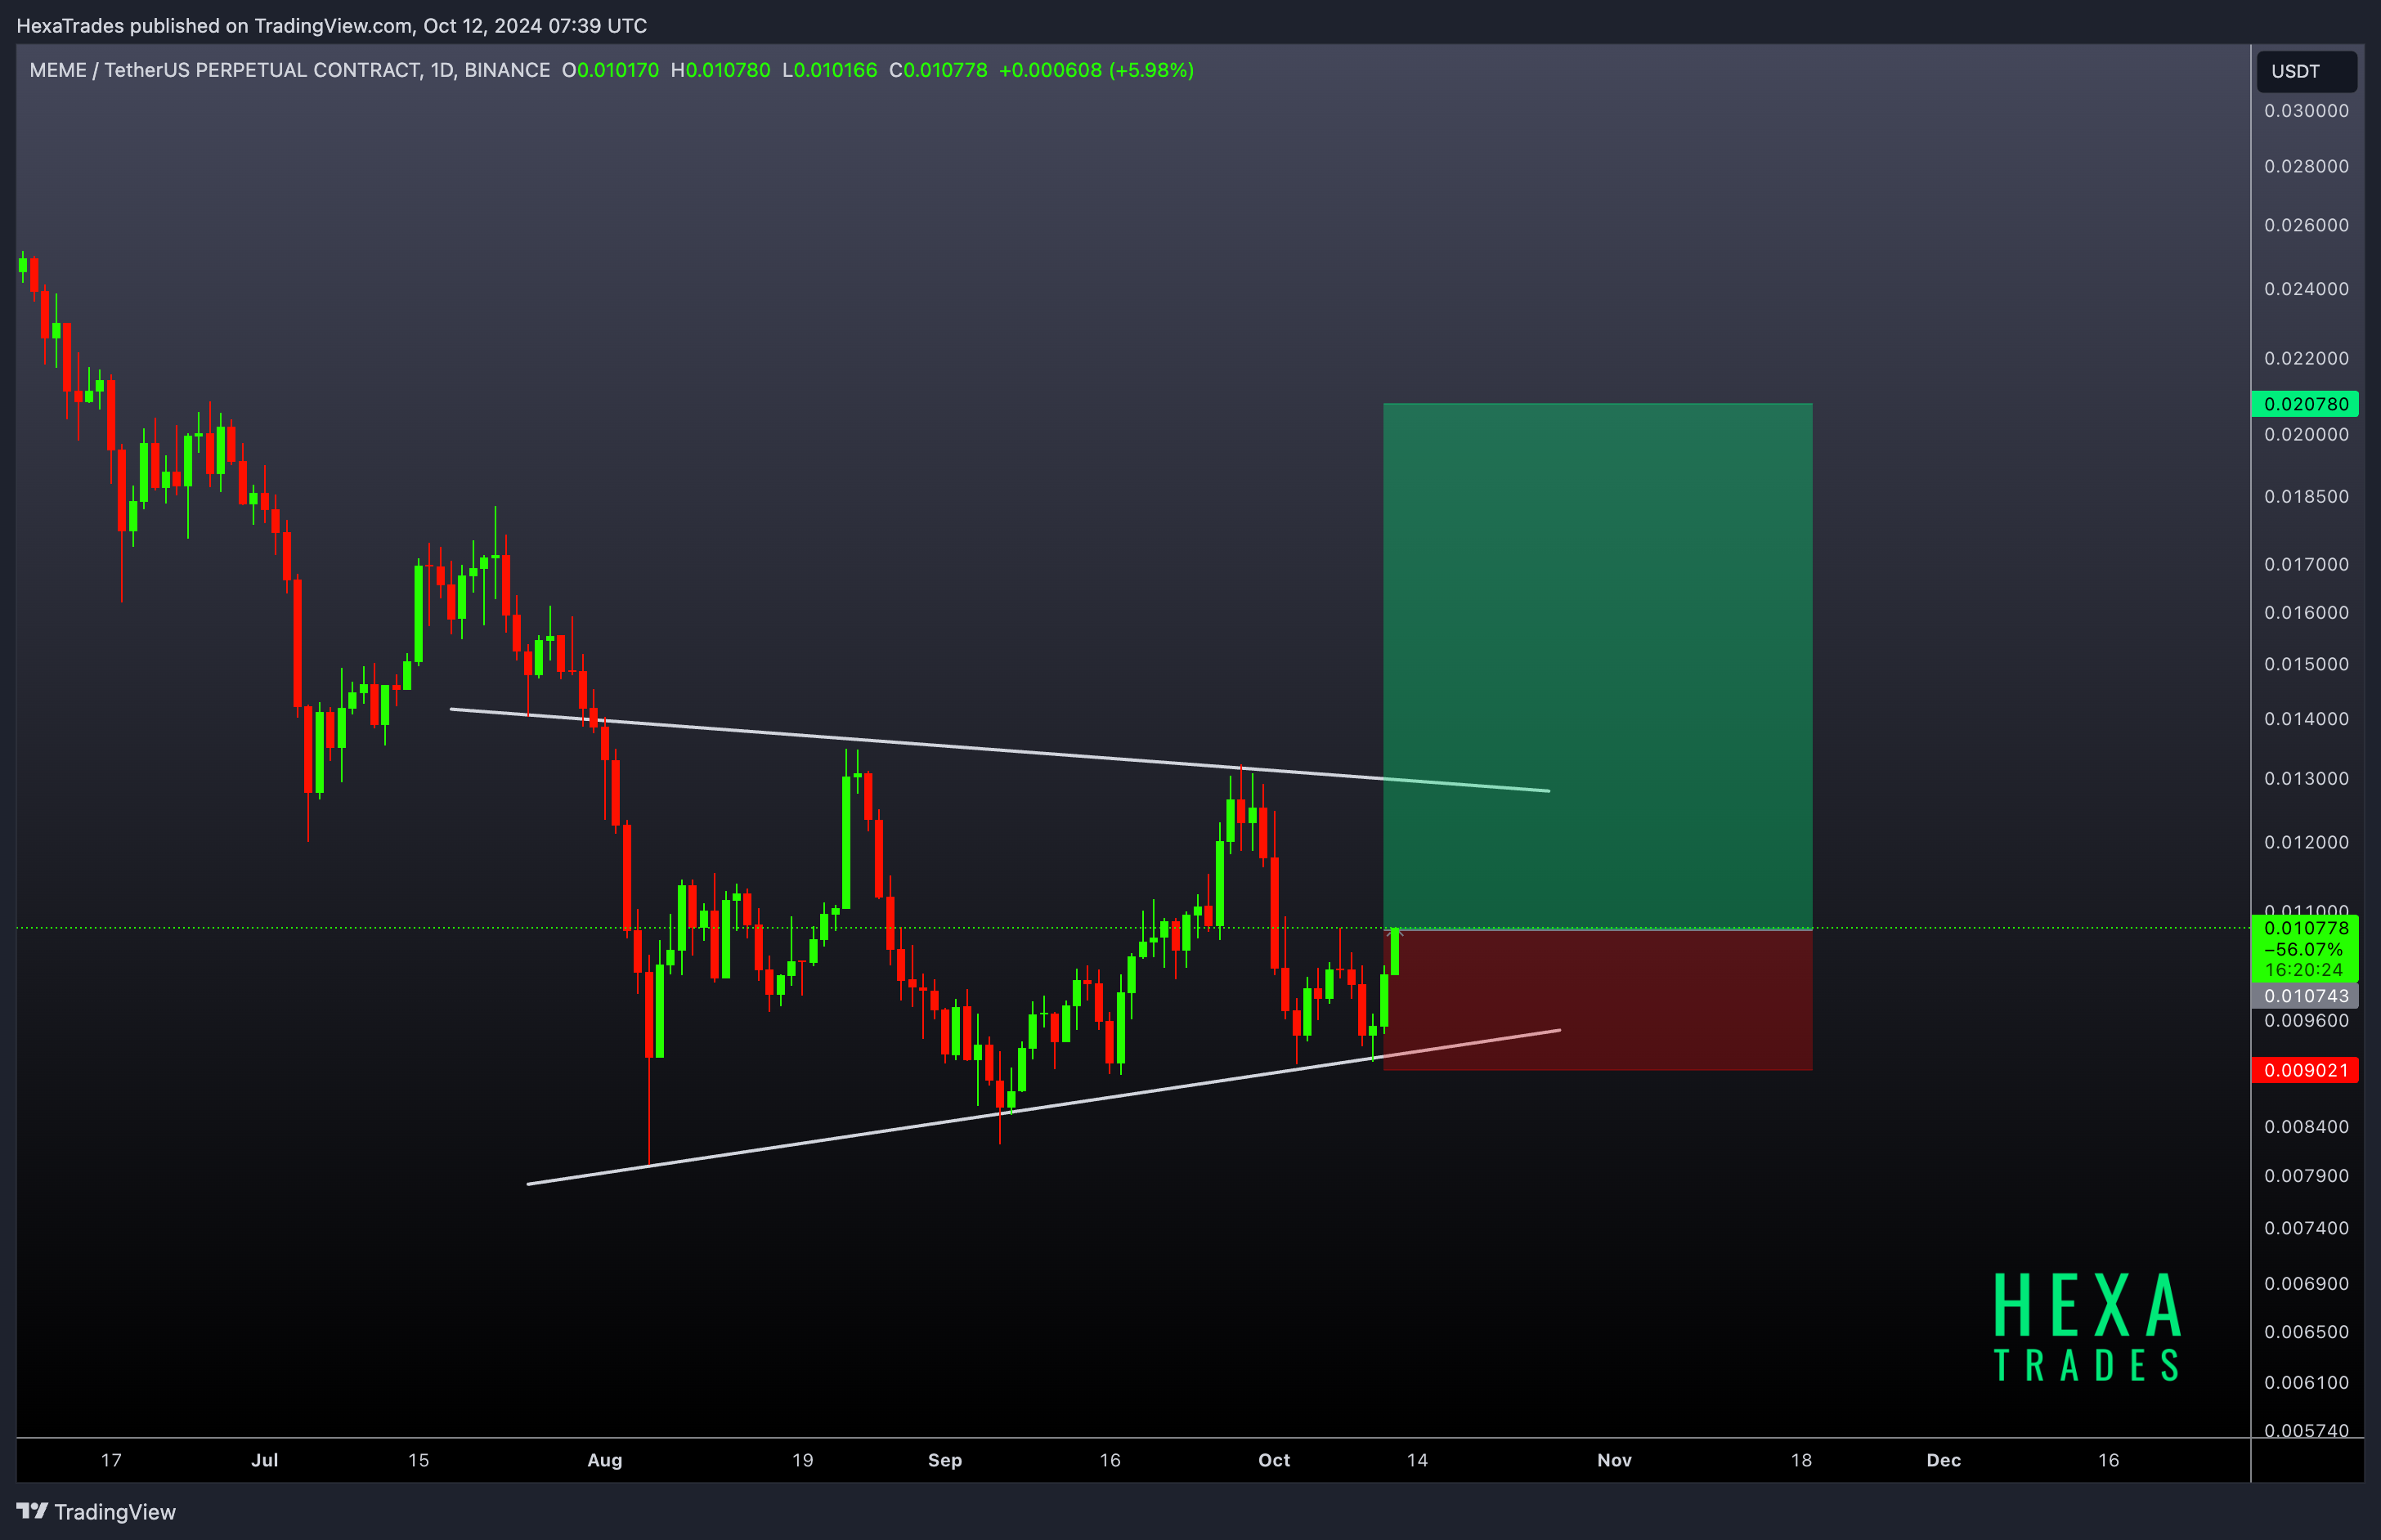Screen dimensions: 2381x1540
Task: Select the red stop-loss zone
Action: [1597, 1000]
